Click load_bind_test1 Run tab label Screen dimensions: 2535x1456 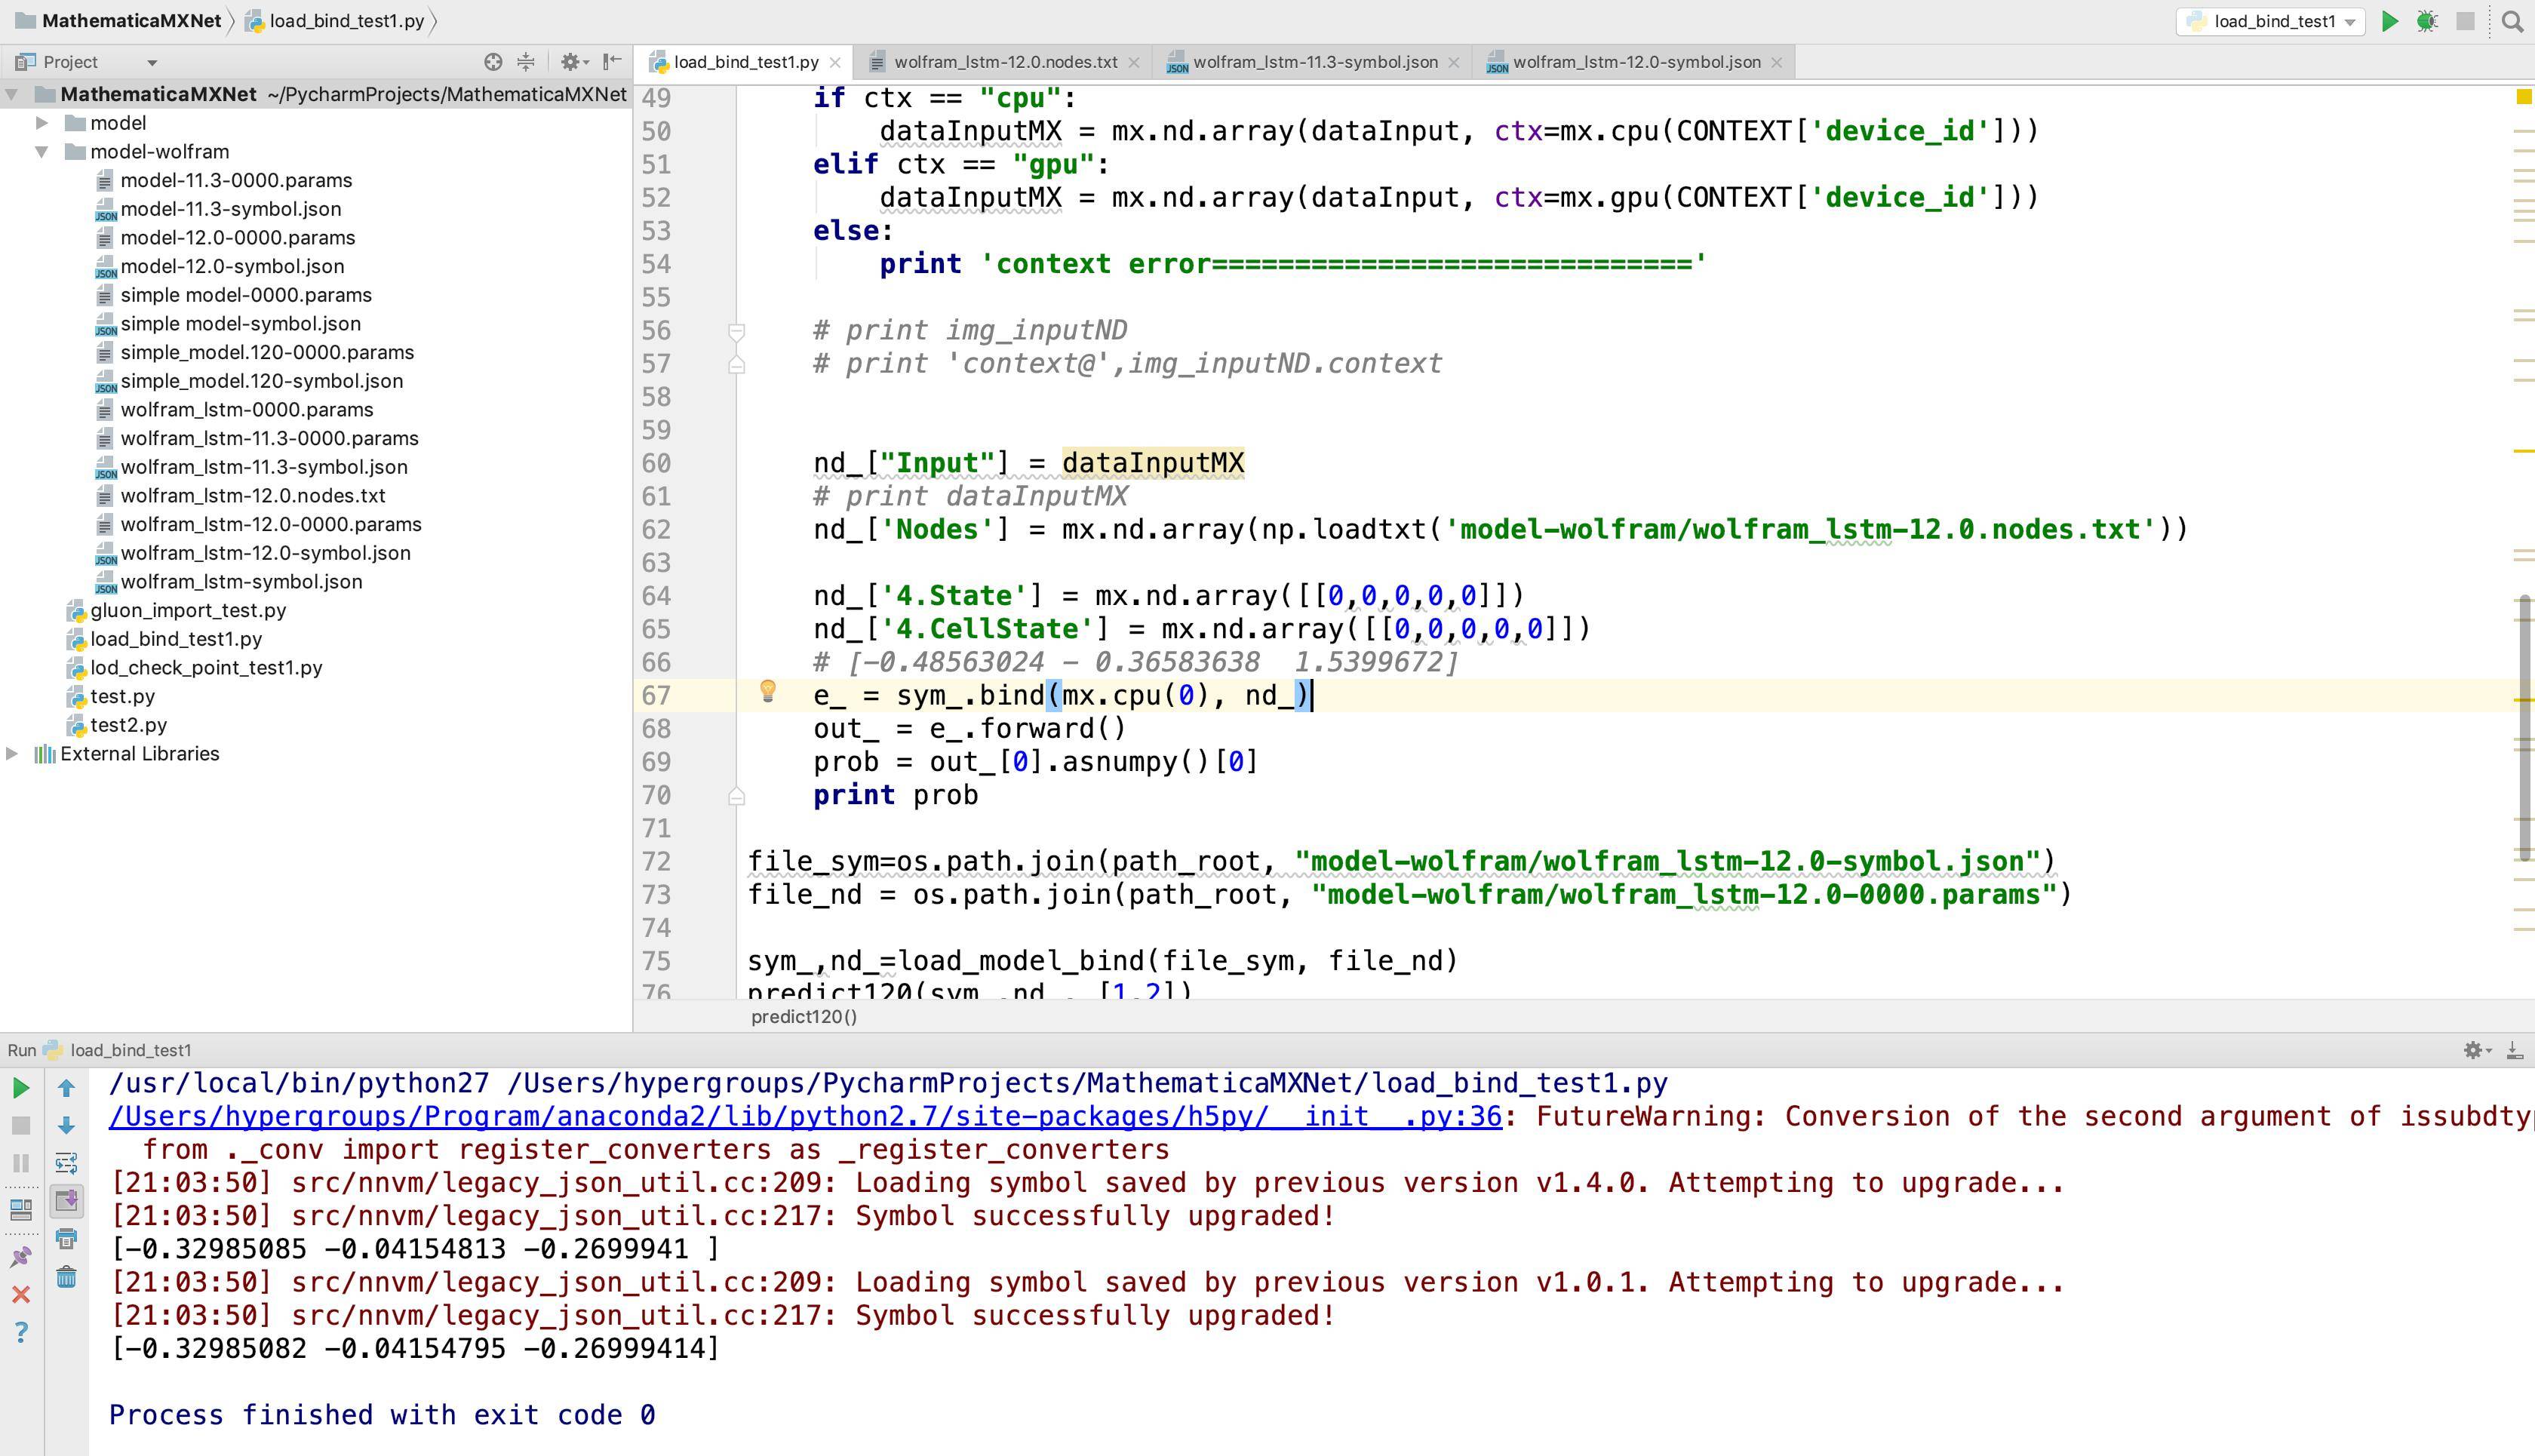[131, 1050]
